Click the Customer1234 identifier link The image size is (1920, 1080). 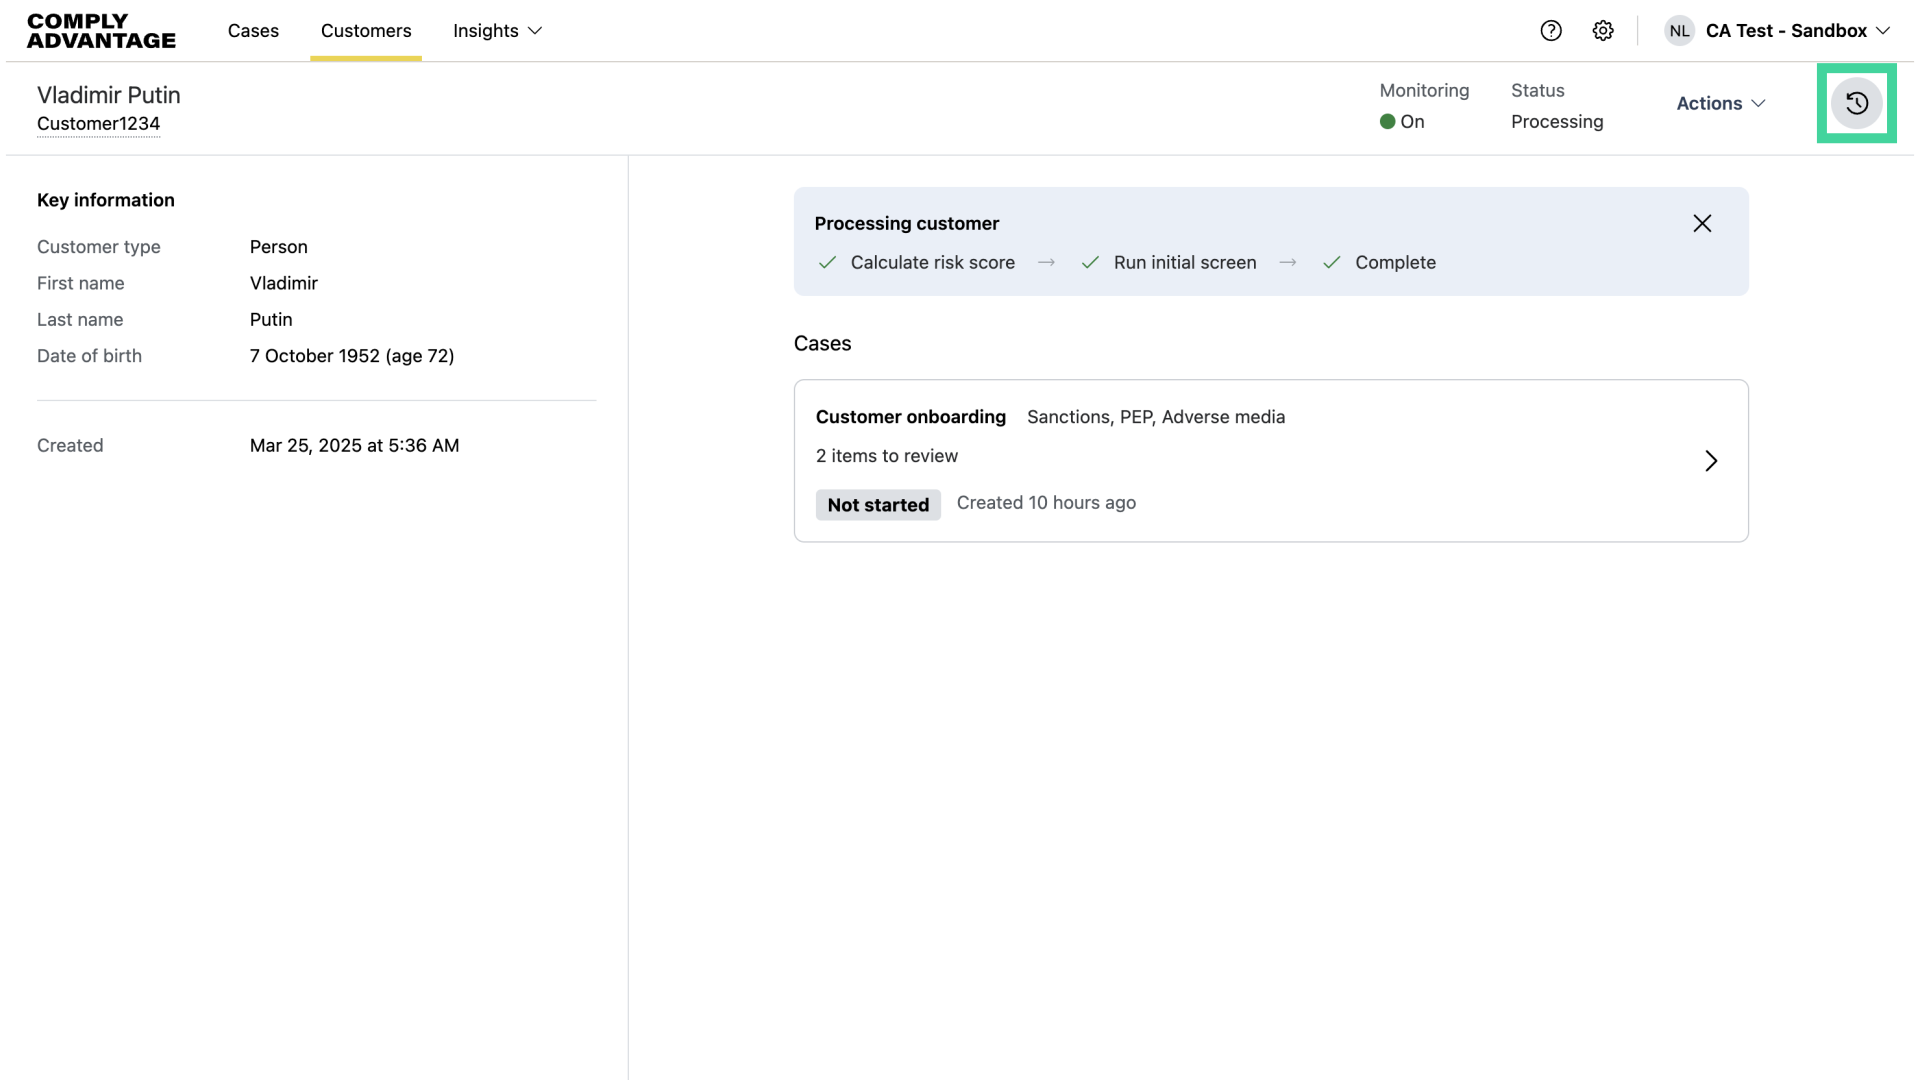[x=98, y=124]
